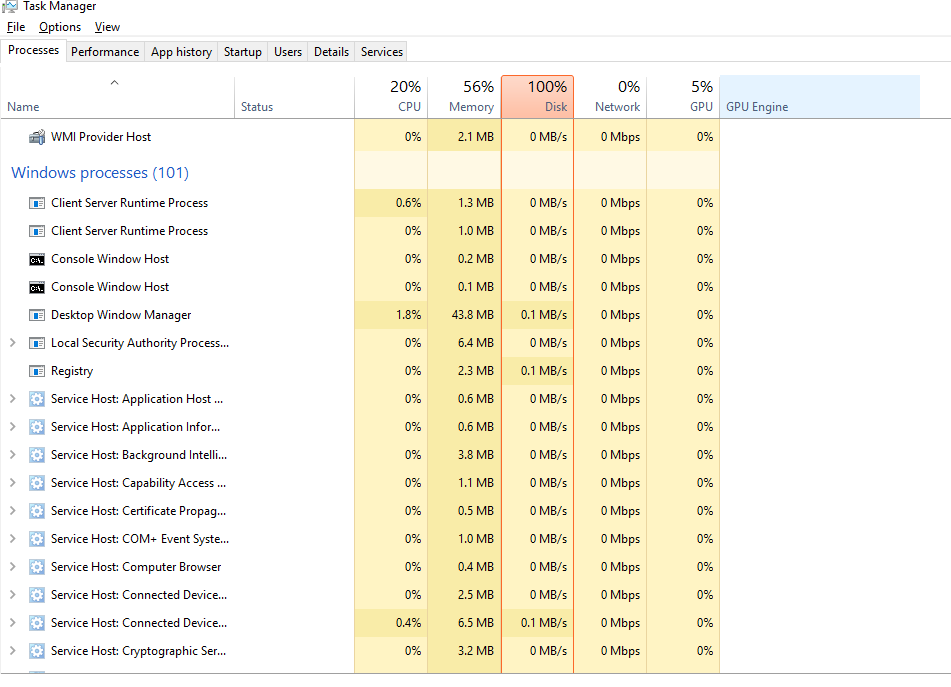Click Service Host: Background Intelli 3.8 MB memory value
This screenshot has height=687, width=951.
pyautogui.click(x=476, y=455)
